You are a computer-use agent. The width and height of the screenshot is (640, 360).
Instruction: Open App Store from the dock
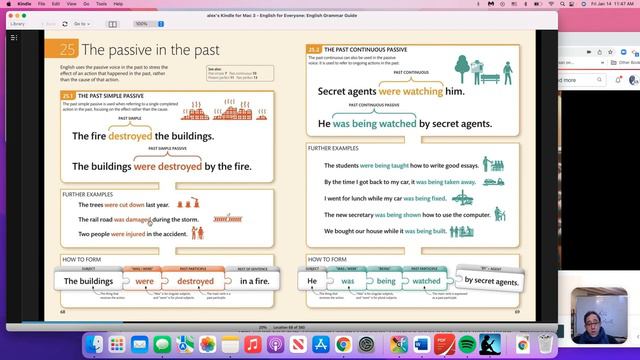coord(321,345)
